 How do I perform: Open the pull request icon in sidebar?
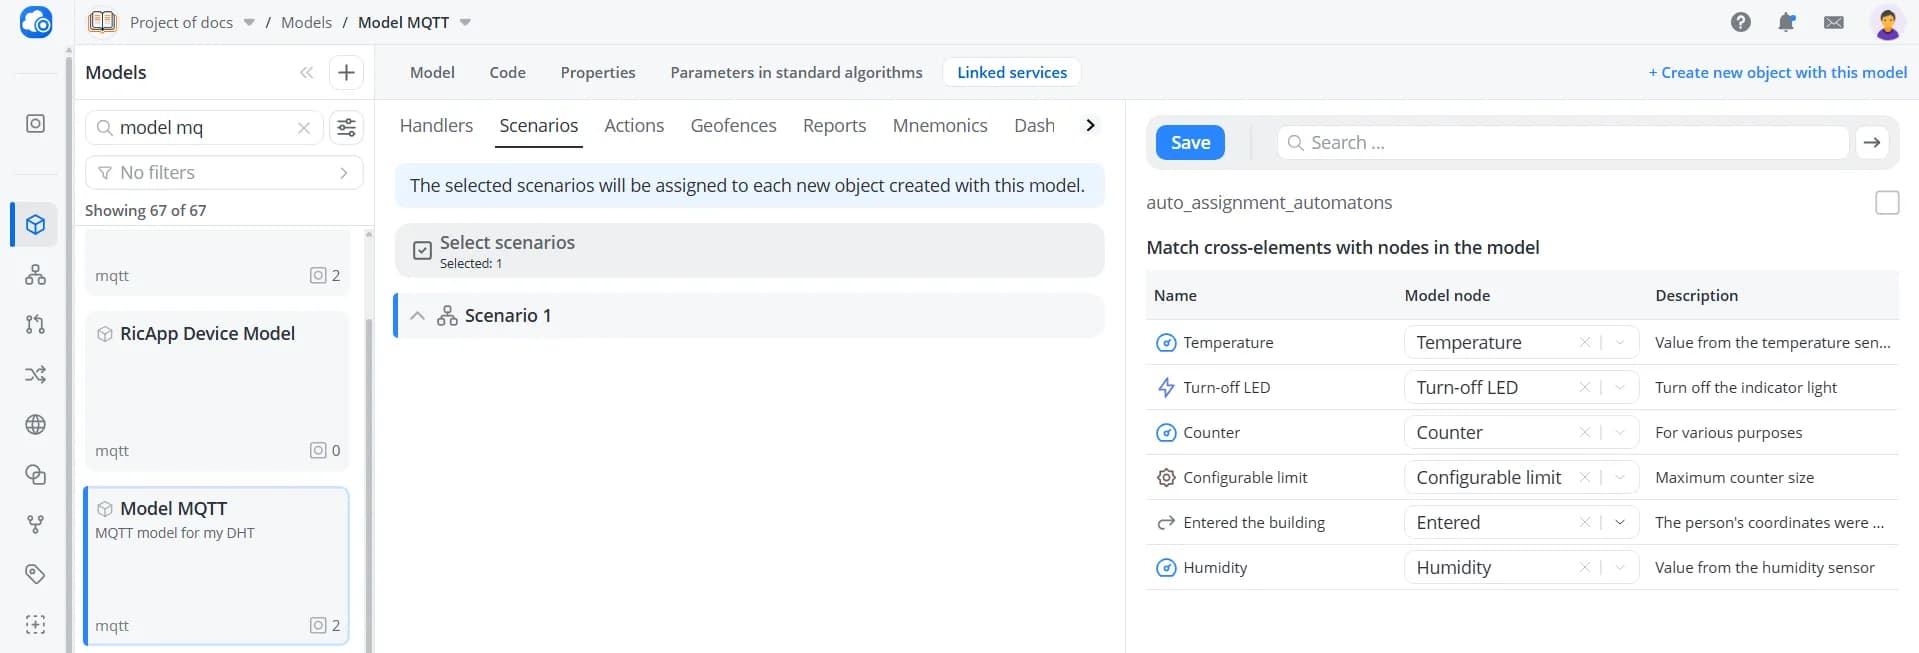point(35,324)
